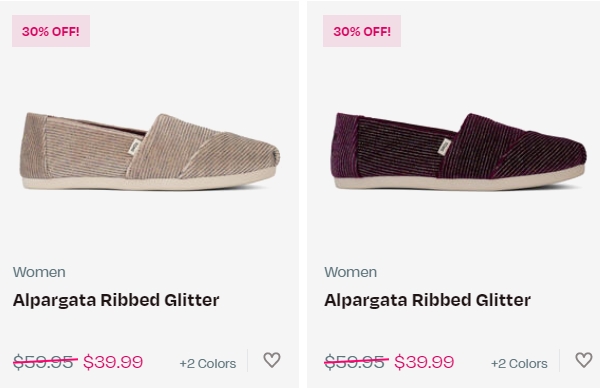Click the $39.99 sale price of the burgundy shoe
Viewport: 600px width, 388px height.
coord(424,362)
